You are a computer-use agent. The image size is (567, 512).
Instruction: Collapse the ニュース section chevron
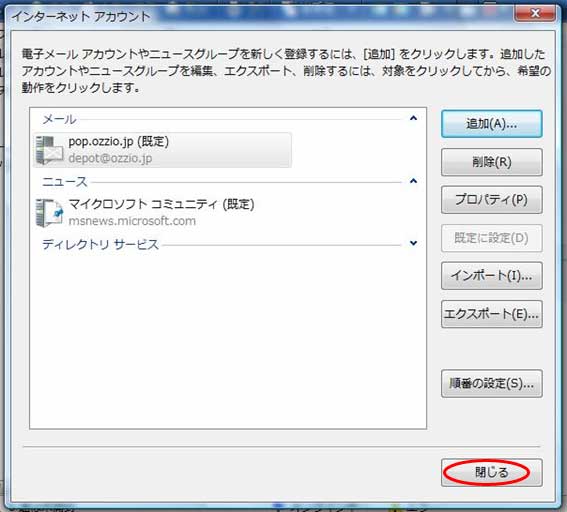413,181
